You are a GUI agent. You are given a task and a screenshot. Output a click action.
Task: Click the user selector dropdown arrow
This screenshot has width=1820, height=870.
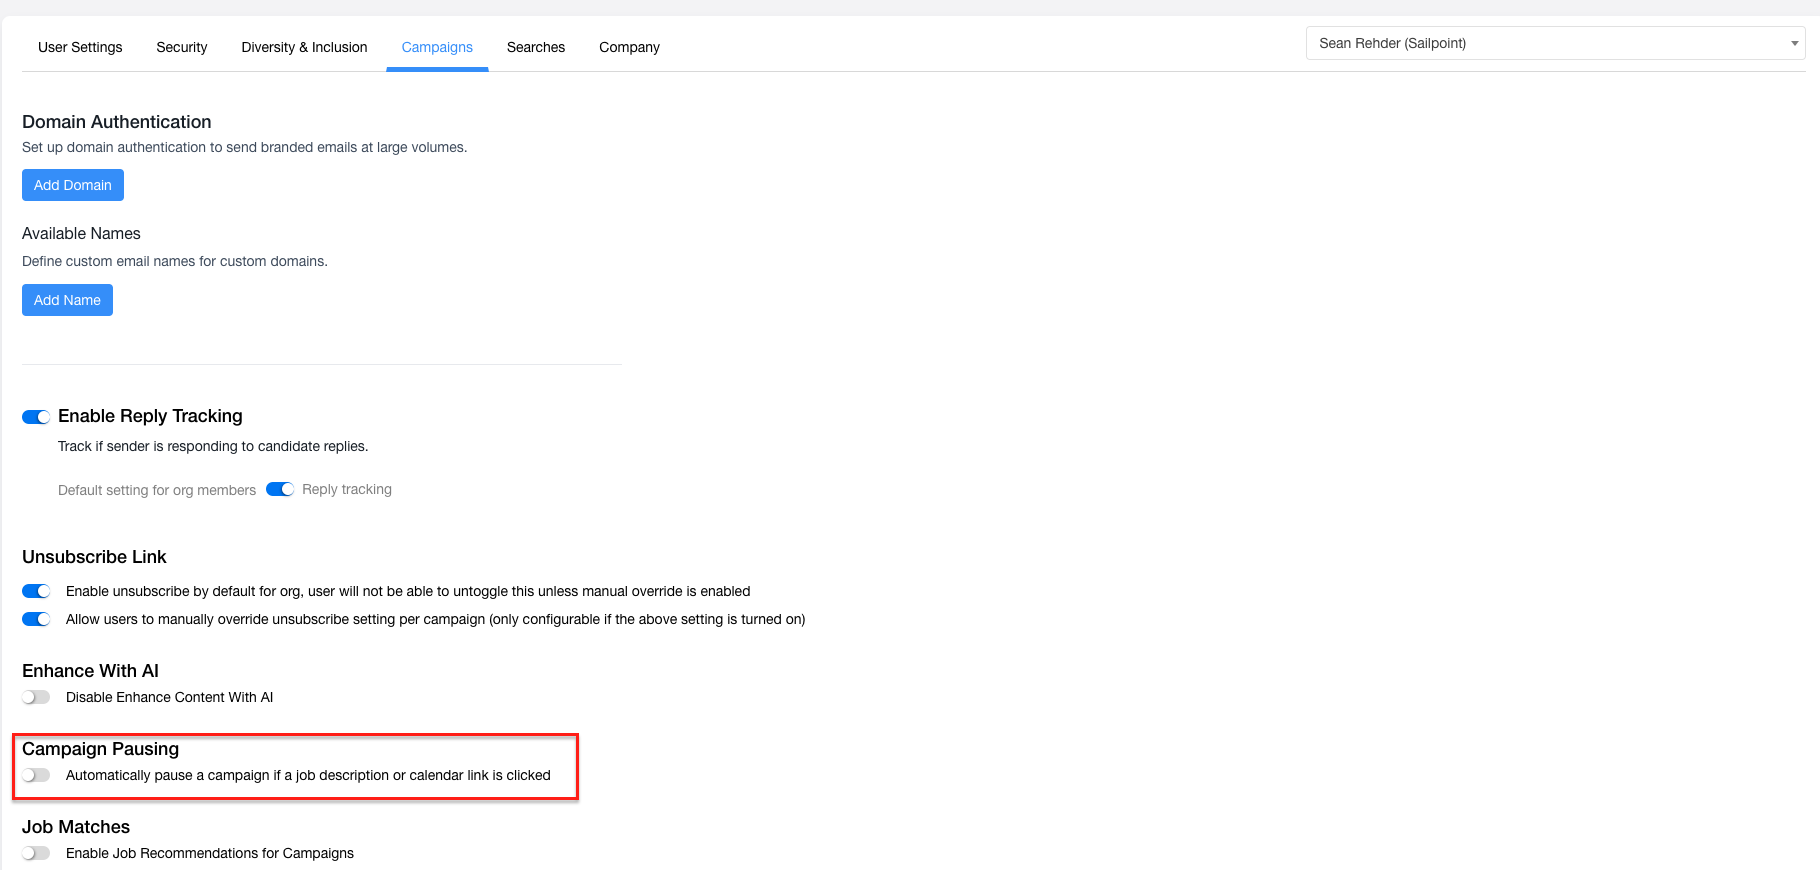1794,43
